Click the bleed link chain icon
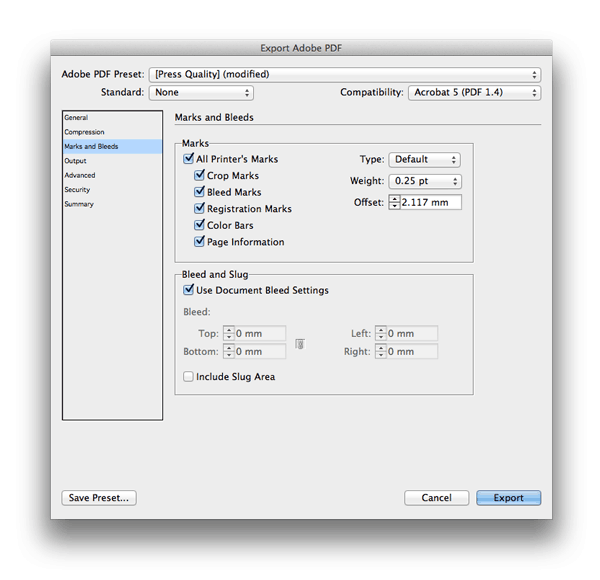The height and width of the screenshot is (580, 600). point(300,344)
